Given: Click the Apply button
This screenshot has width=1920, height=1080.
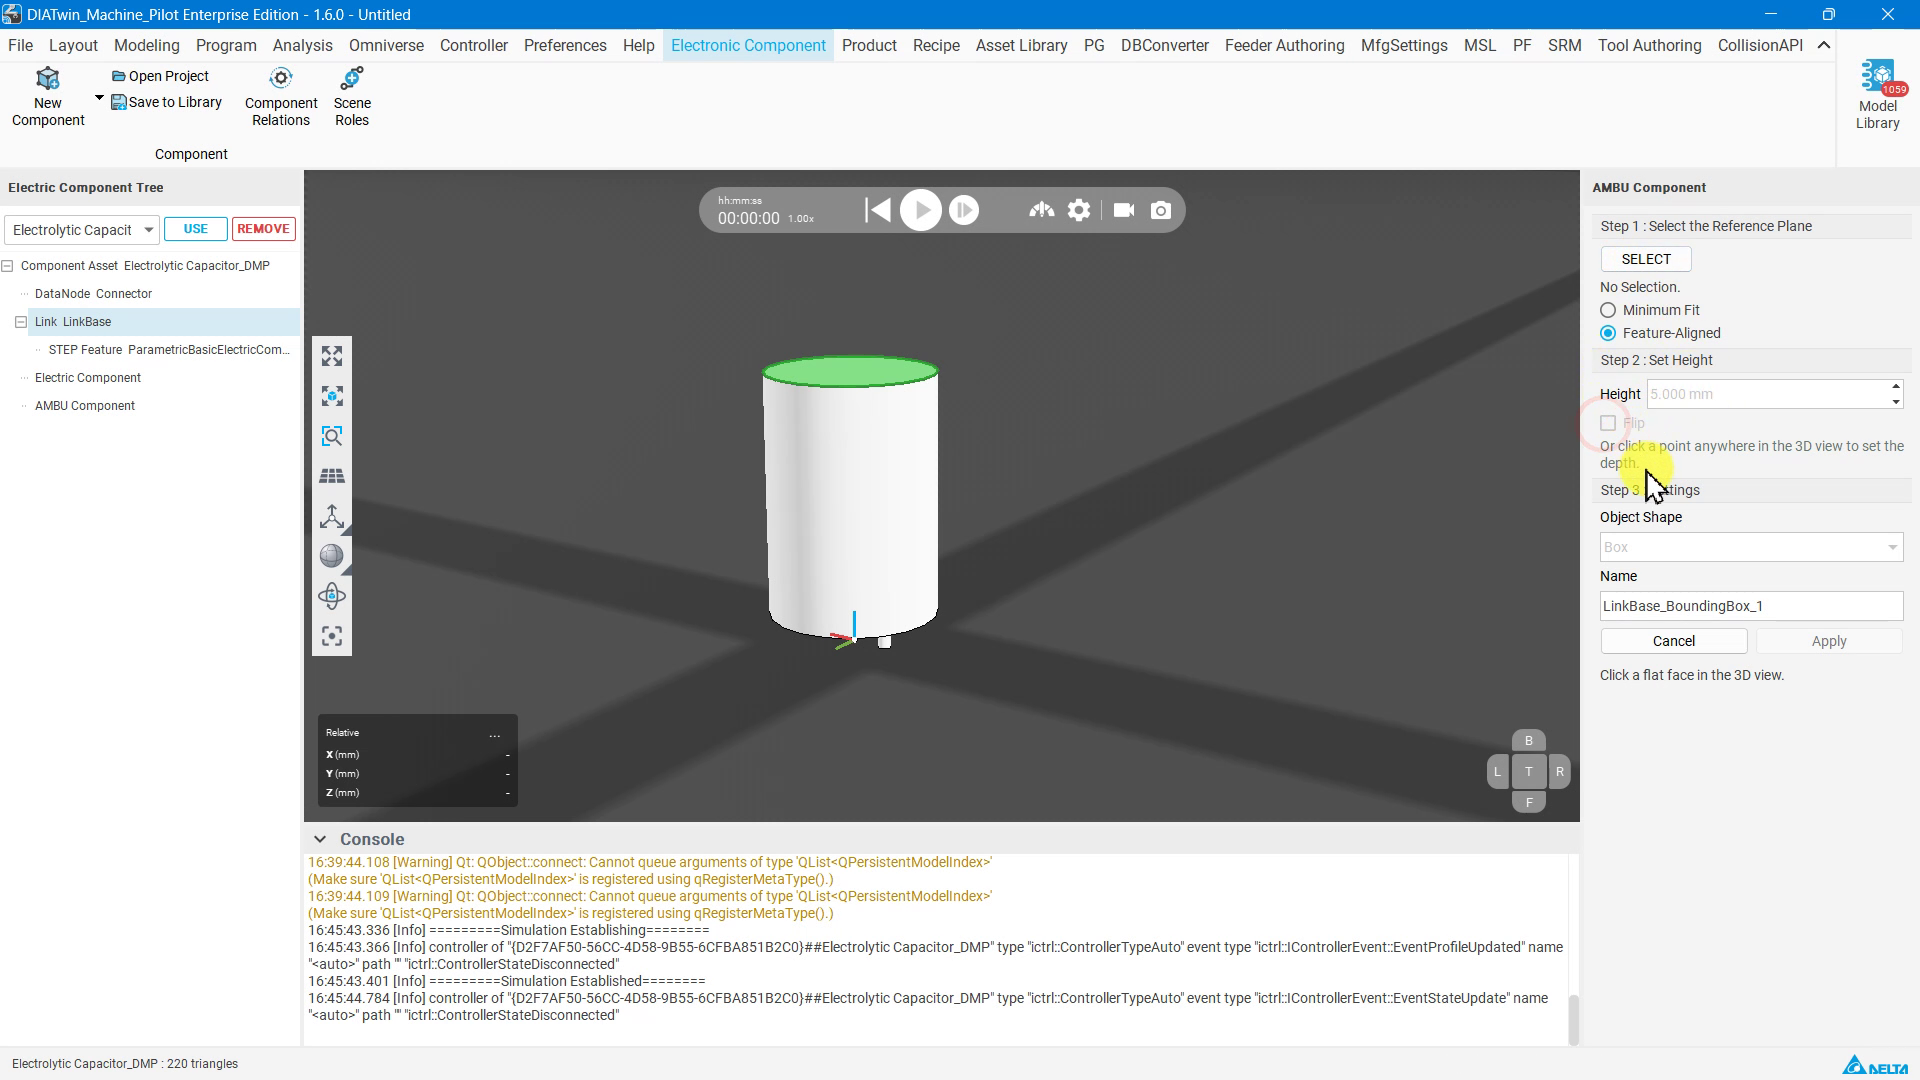Looking at the screenshot, I should pyautogui.click(x=1829, y=641).
